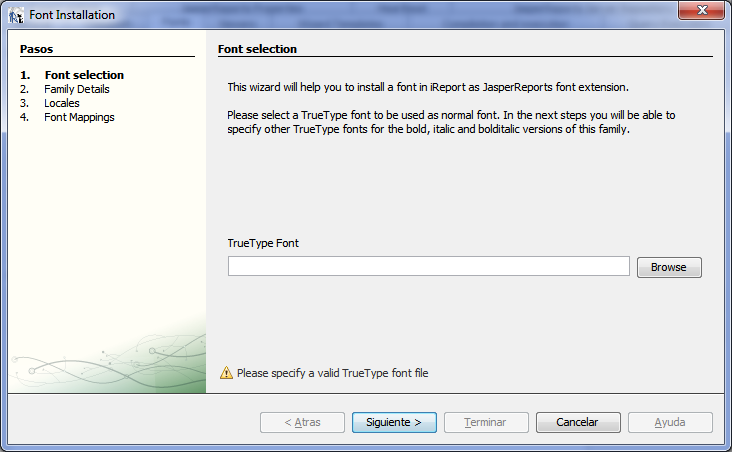Click the yellow warning icon
The width and height of the screenshot is (732, 452).
point(226,373)
